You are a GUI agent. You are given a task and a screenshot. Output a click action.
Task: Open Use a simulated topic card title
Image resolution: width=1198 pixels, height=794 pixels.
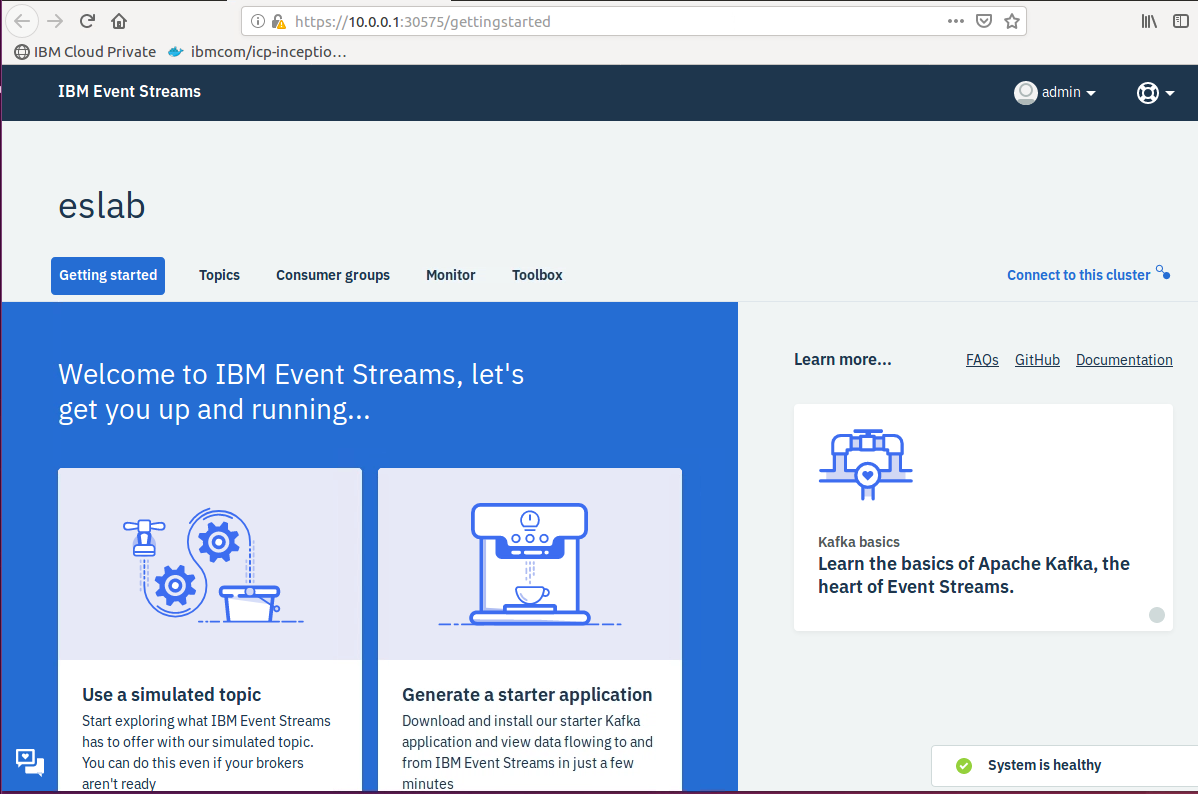point(172,695)
